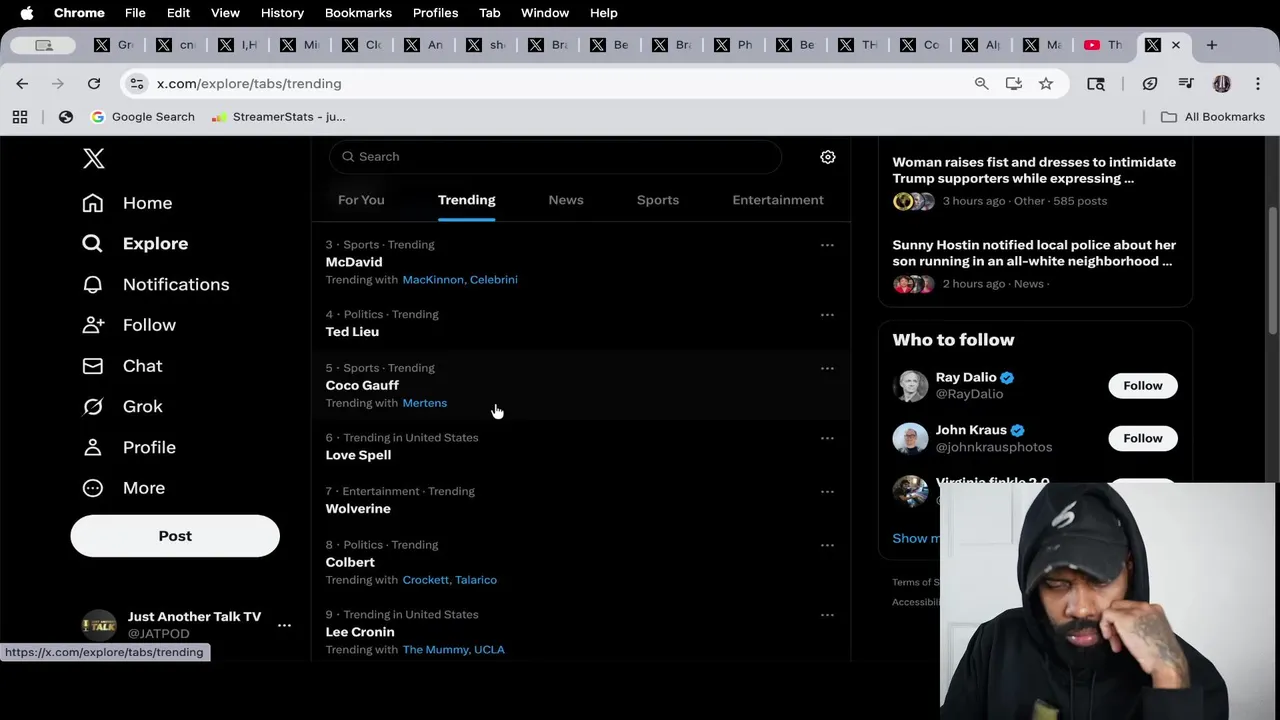Switch to the News tab

pos(566,200)
